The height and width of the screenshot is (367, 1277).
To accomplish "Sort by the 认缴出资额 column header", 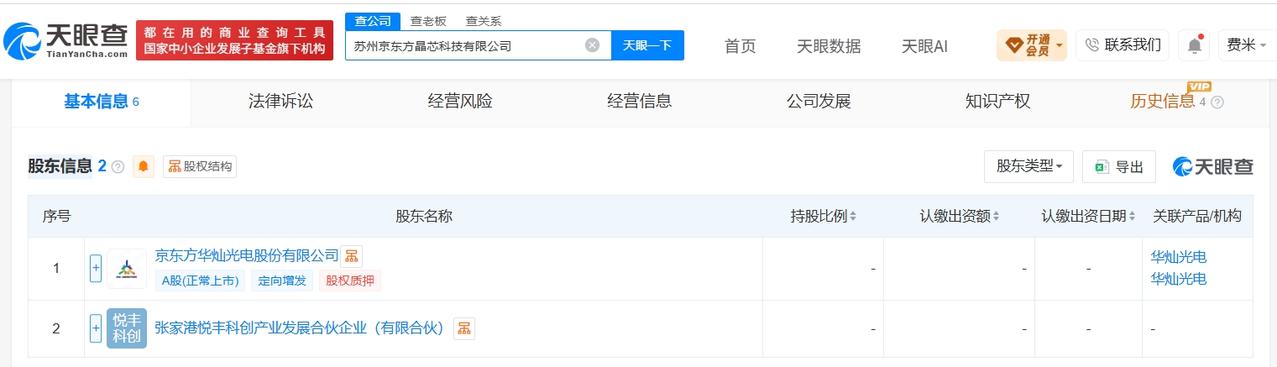I will tap(959, 216).
